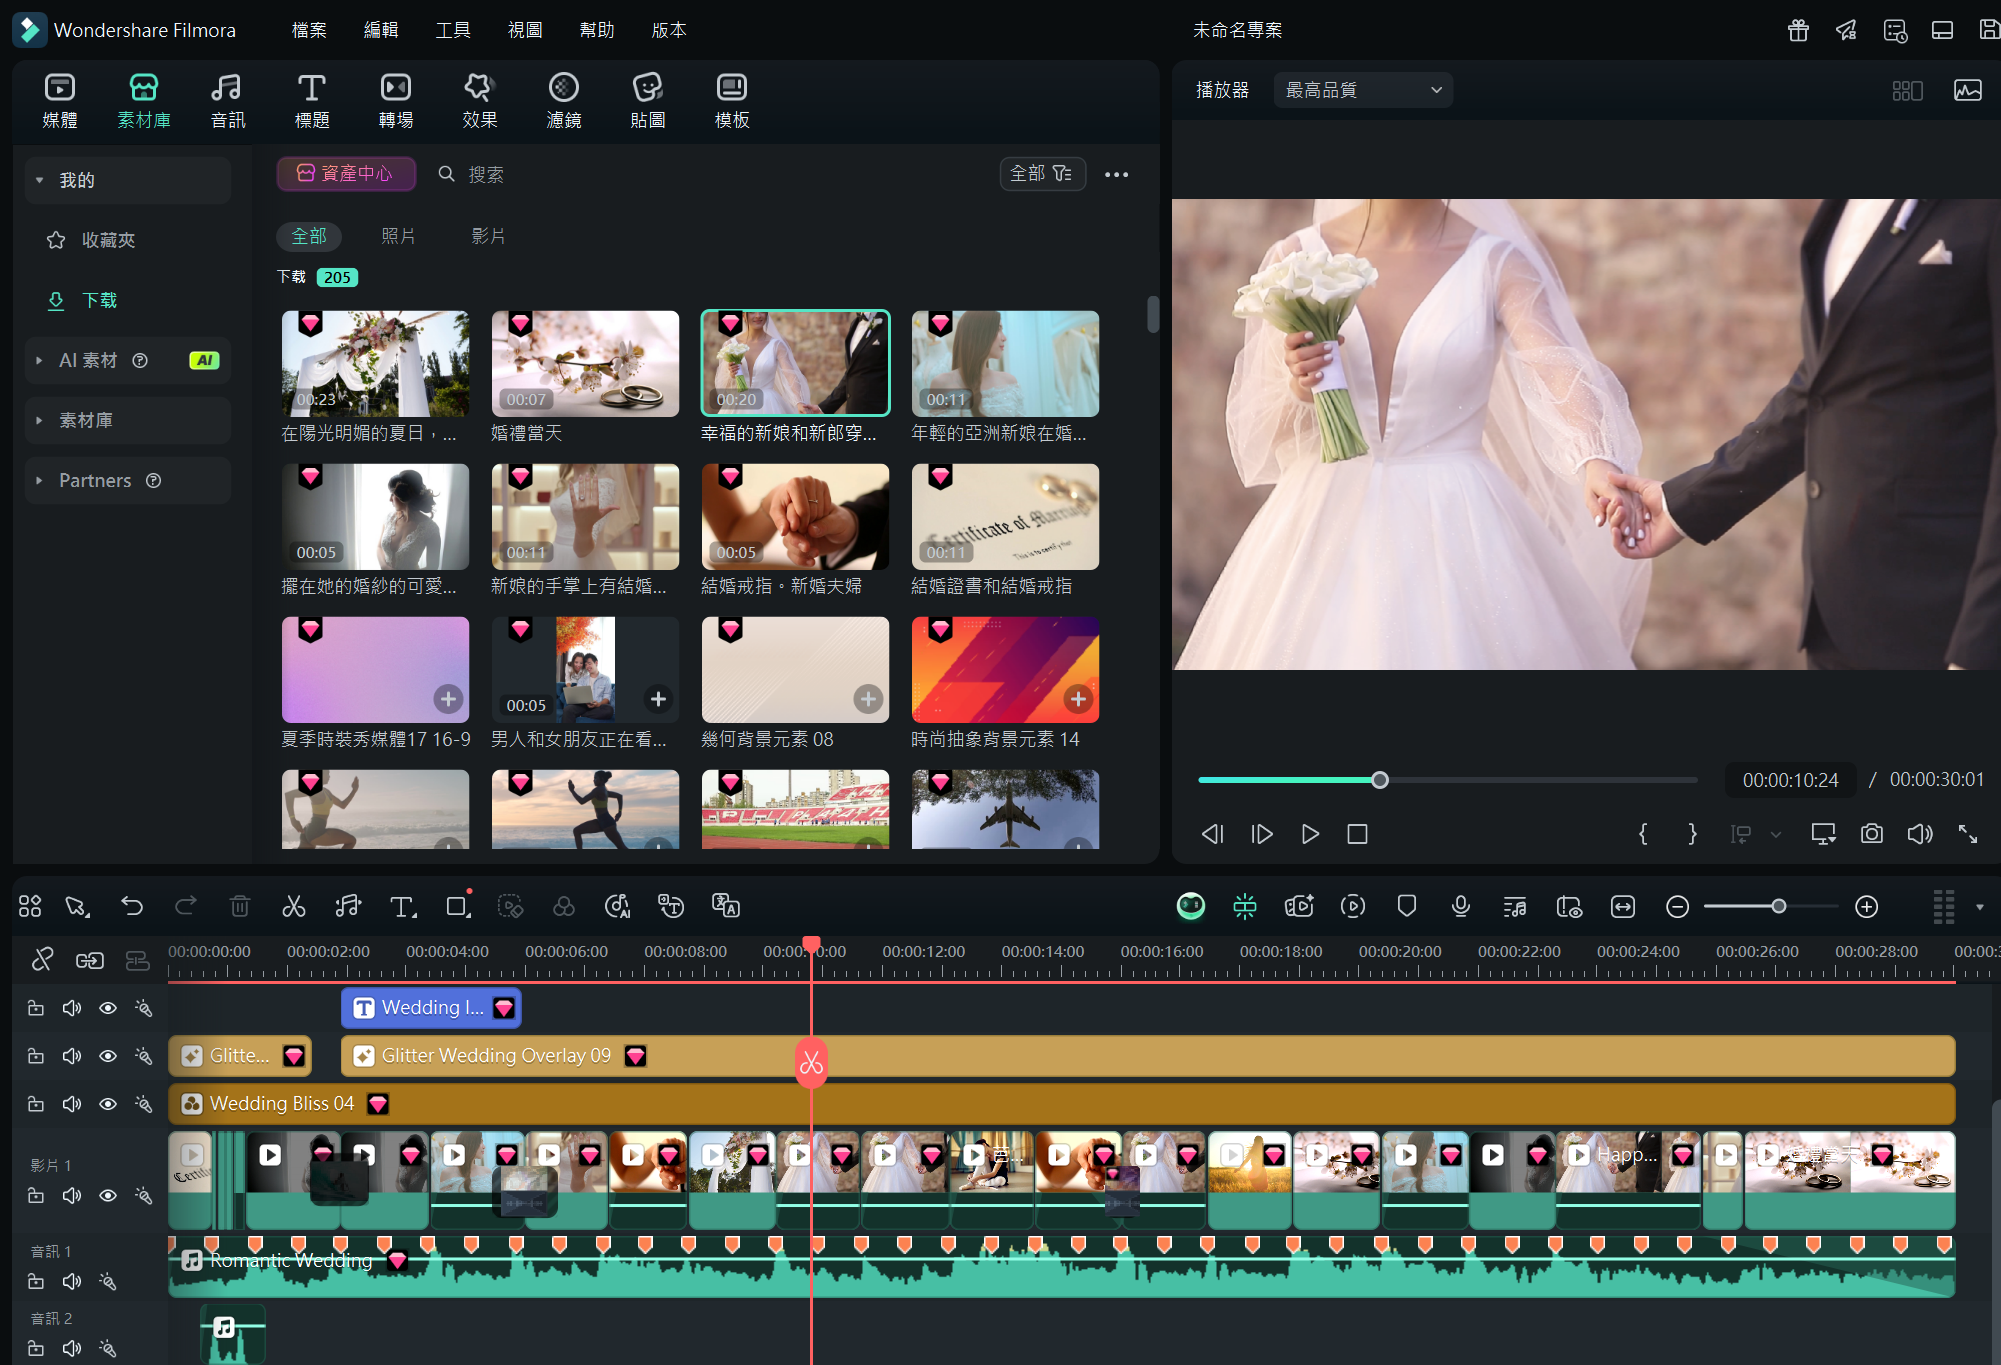
Task: Add 時尚抽象背景元素 14 with plus button
Action: [1078, 699]
